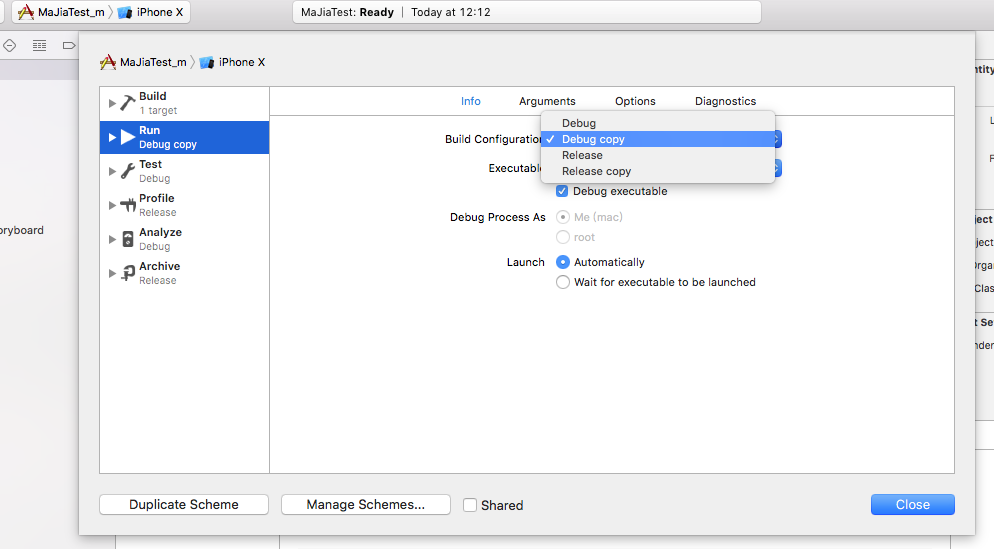Screen dimensions: 994x549
Task: Select Launch Automatically radio button
Action: [x=562, y=262]
